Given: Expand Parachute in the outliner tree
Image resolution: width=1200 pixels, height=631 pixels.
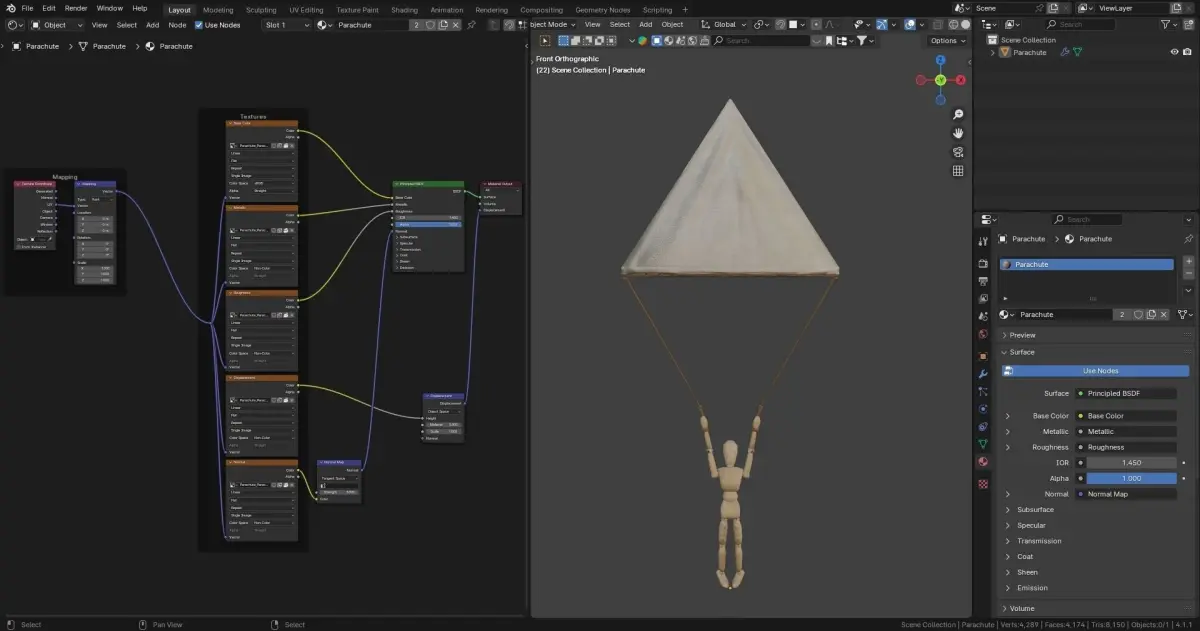Looking at the screenshot, I should (x=993, y=52).
